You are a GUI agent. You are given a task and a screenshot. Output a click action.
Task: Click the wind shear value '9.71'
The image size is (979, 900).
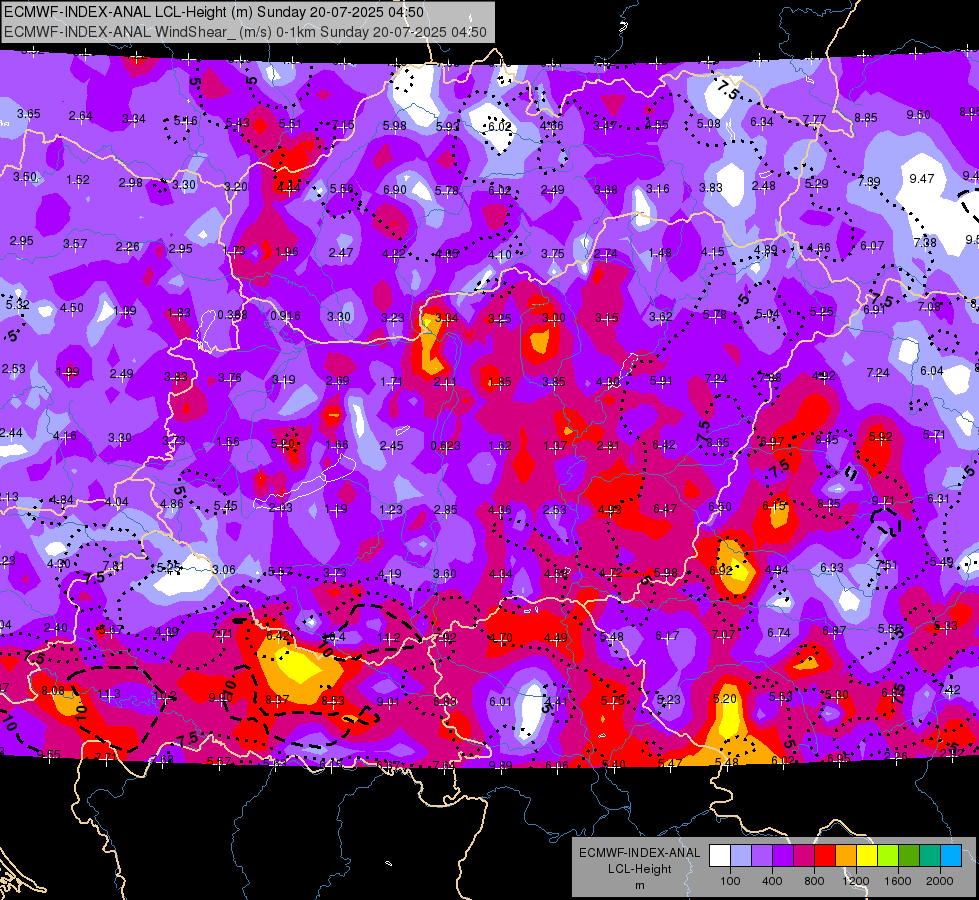click(x=882, y=500)
